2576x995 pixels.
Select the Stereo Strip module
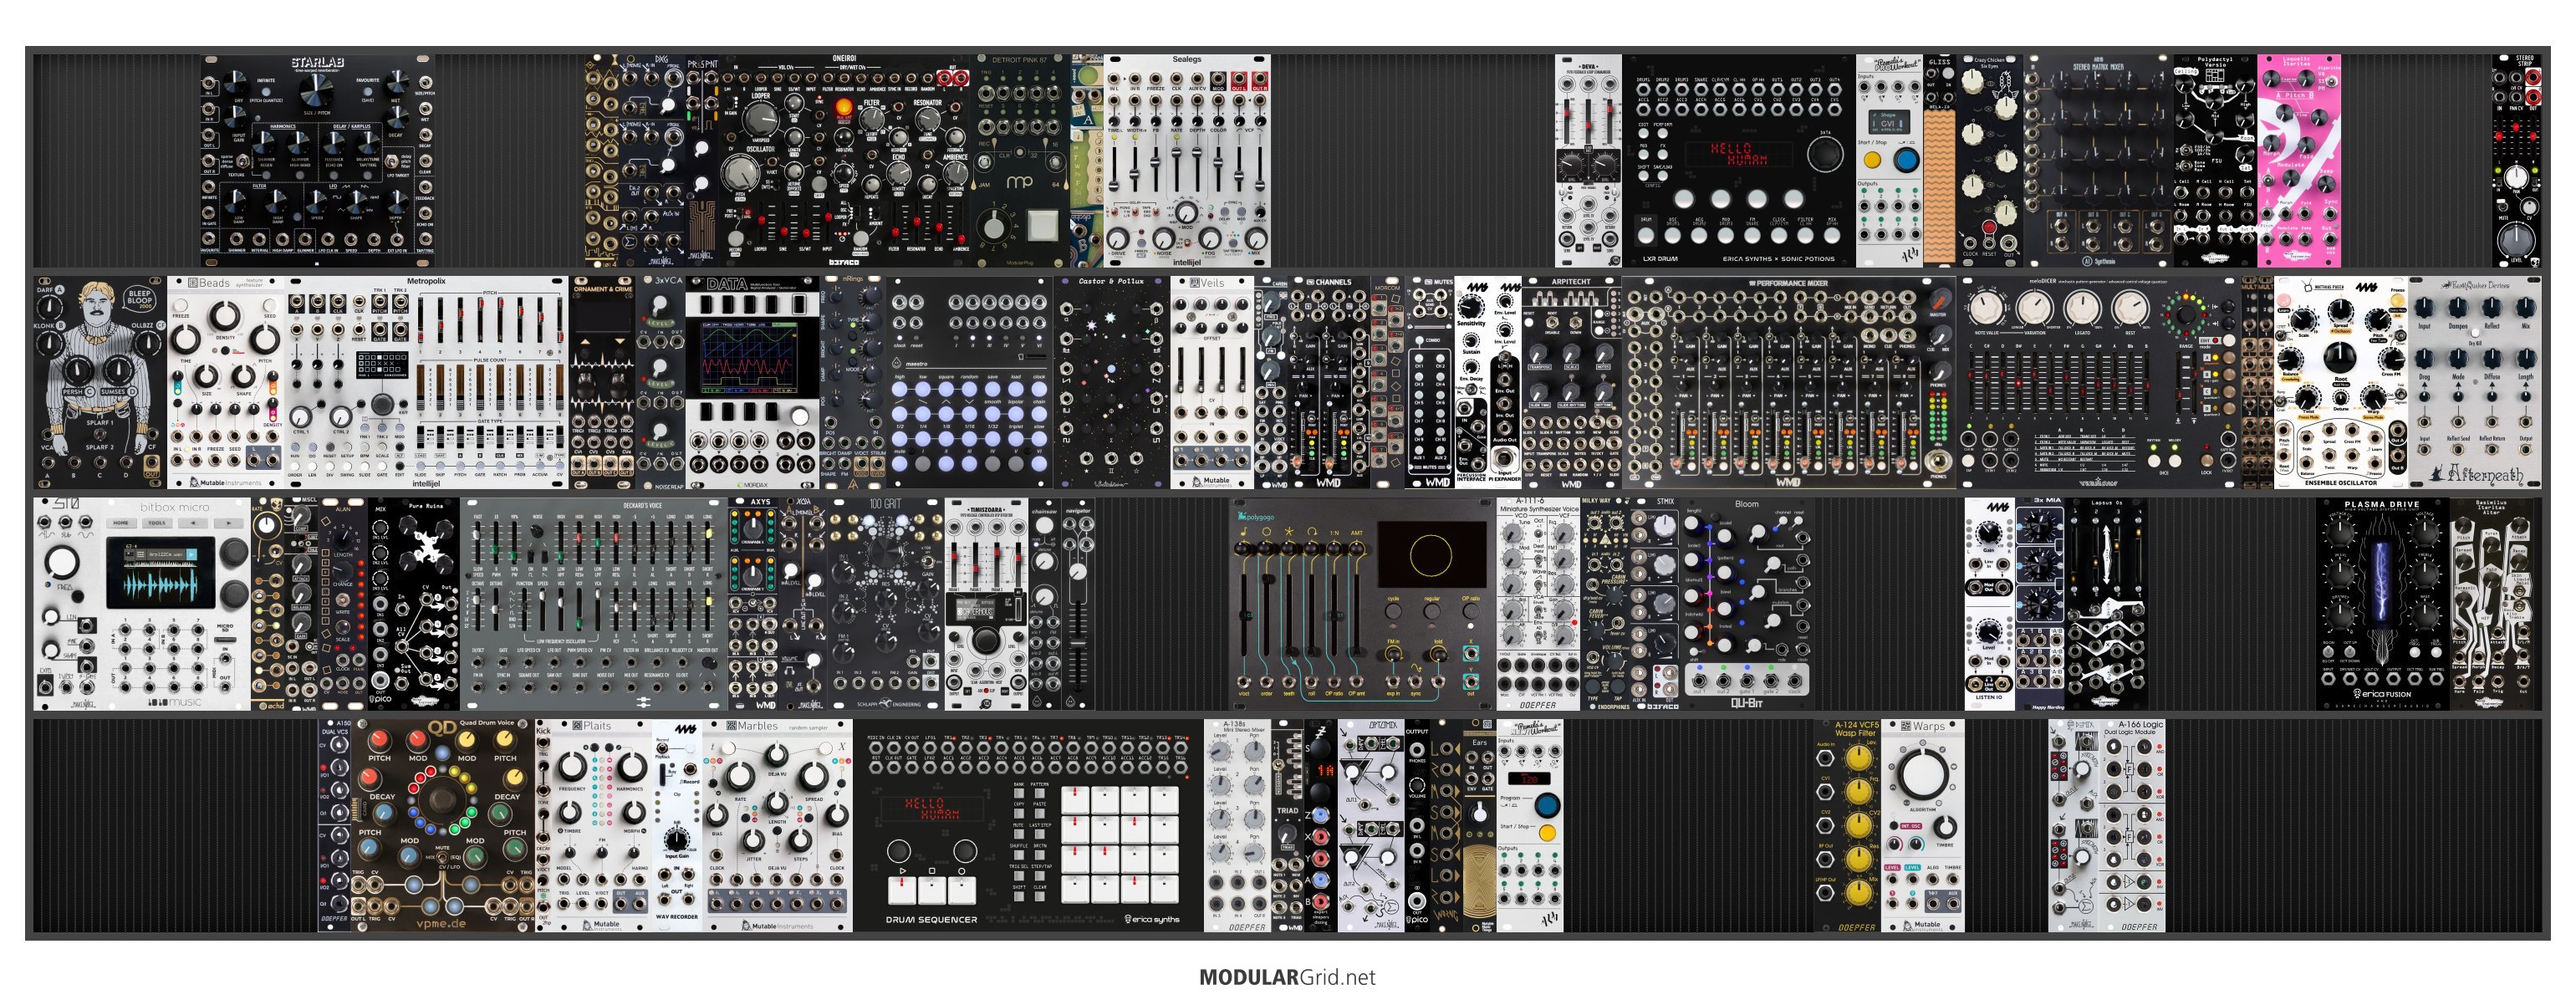click(x=2516, y=160)
